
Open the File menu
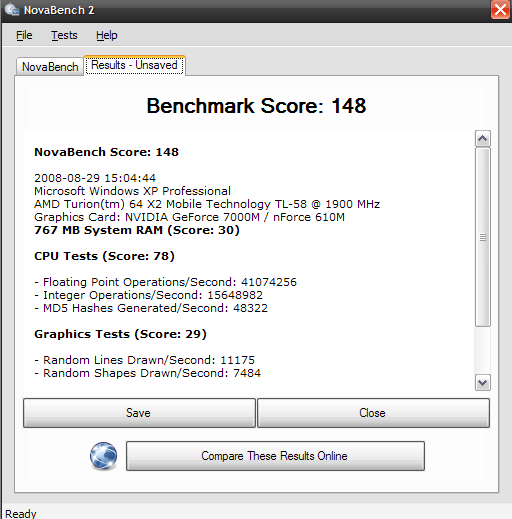[x=24, y=35]
